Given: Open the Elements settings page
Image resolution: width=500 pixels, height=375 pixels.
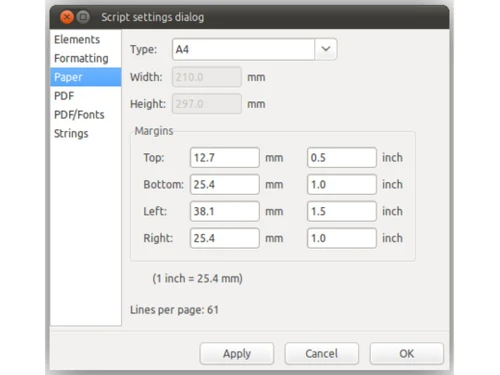Looking at the screenshot, I should (x=86, y=39).
